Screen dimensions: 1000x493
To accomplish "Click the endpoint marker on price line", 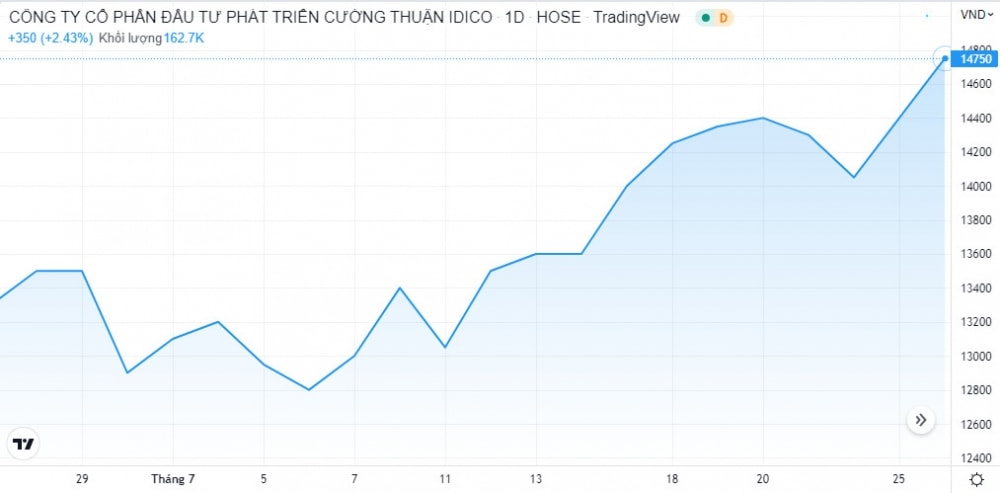I will pos(945,58).
